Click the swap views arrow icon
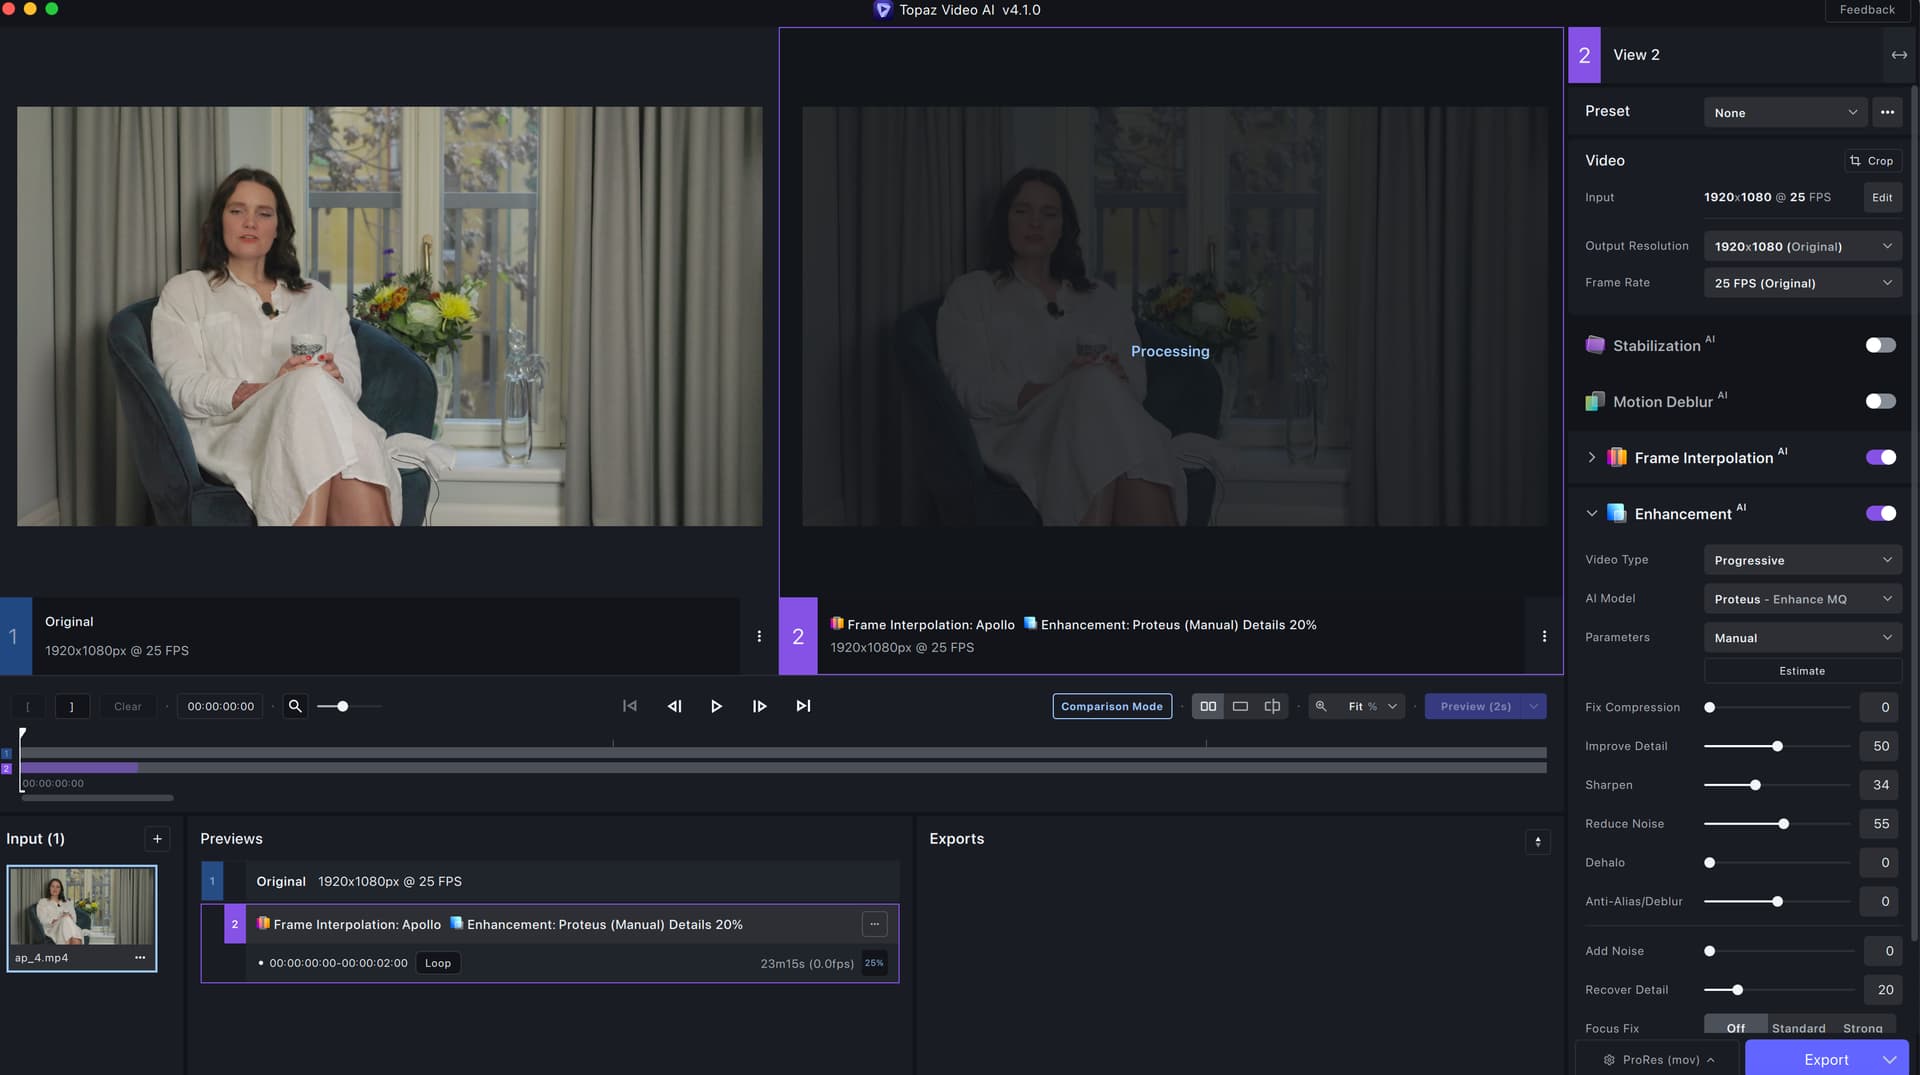This screenshot has height=1075, width=1920. (1899, 55)
